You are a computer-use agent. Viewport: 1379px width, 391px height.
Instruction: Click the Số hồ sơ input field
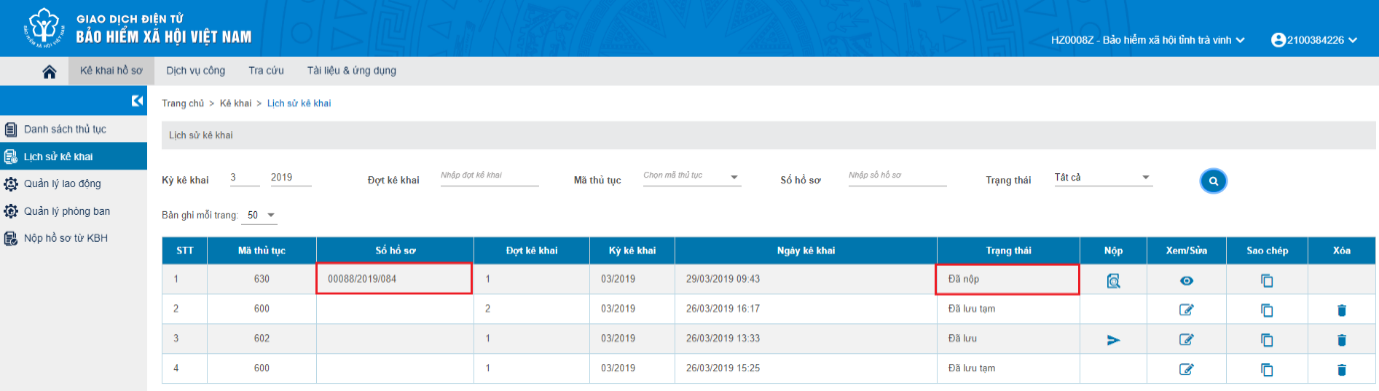[896, 177]
